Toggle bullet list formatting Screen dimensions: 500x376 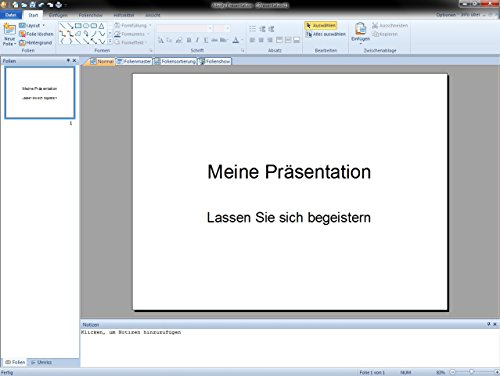[x=253, y=29]
